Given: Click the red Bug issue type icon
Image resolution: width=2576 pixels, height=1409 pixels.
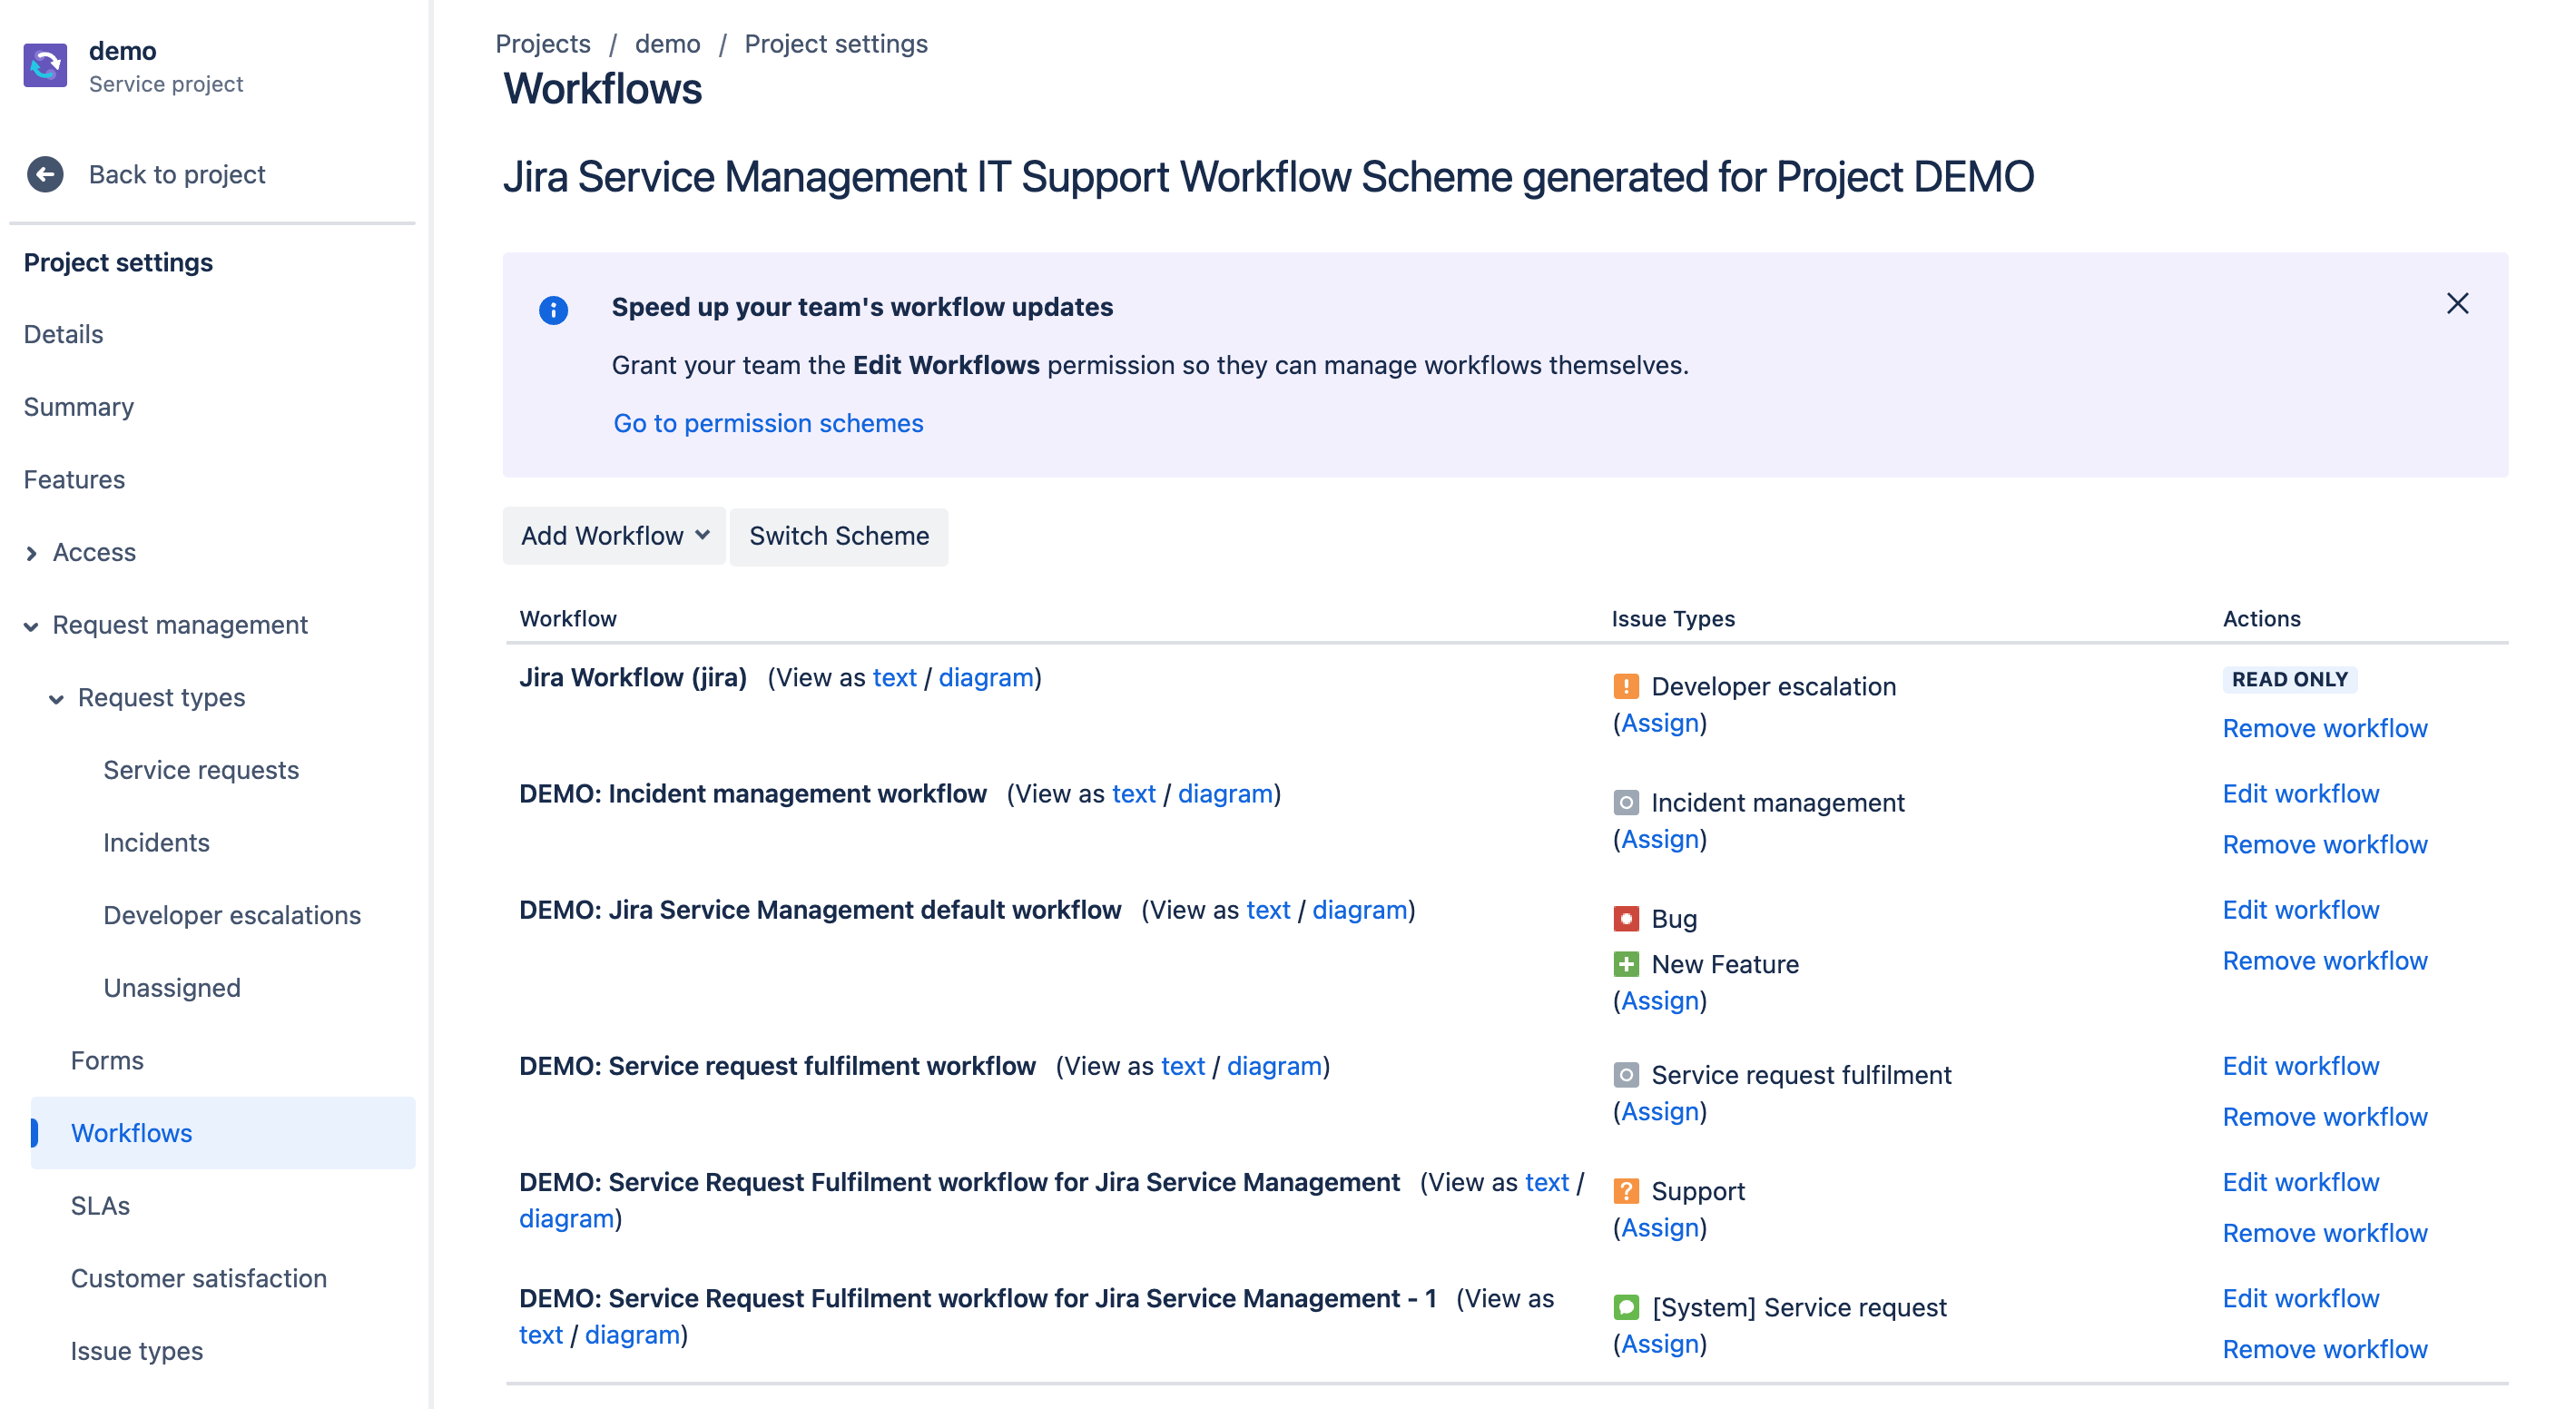Looking at the screenshot, I should (x=1626, y=918).
